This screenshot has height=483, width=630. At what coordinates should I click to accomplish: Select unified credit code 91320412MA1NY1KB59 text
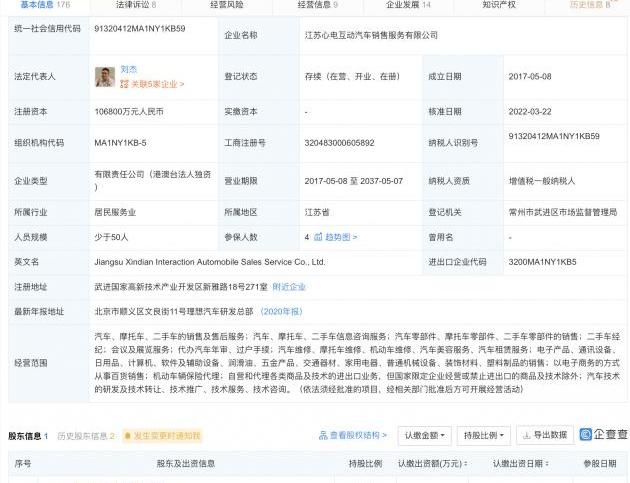coord(140,29)
